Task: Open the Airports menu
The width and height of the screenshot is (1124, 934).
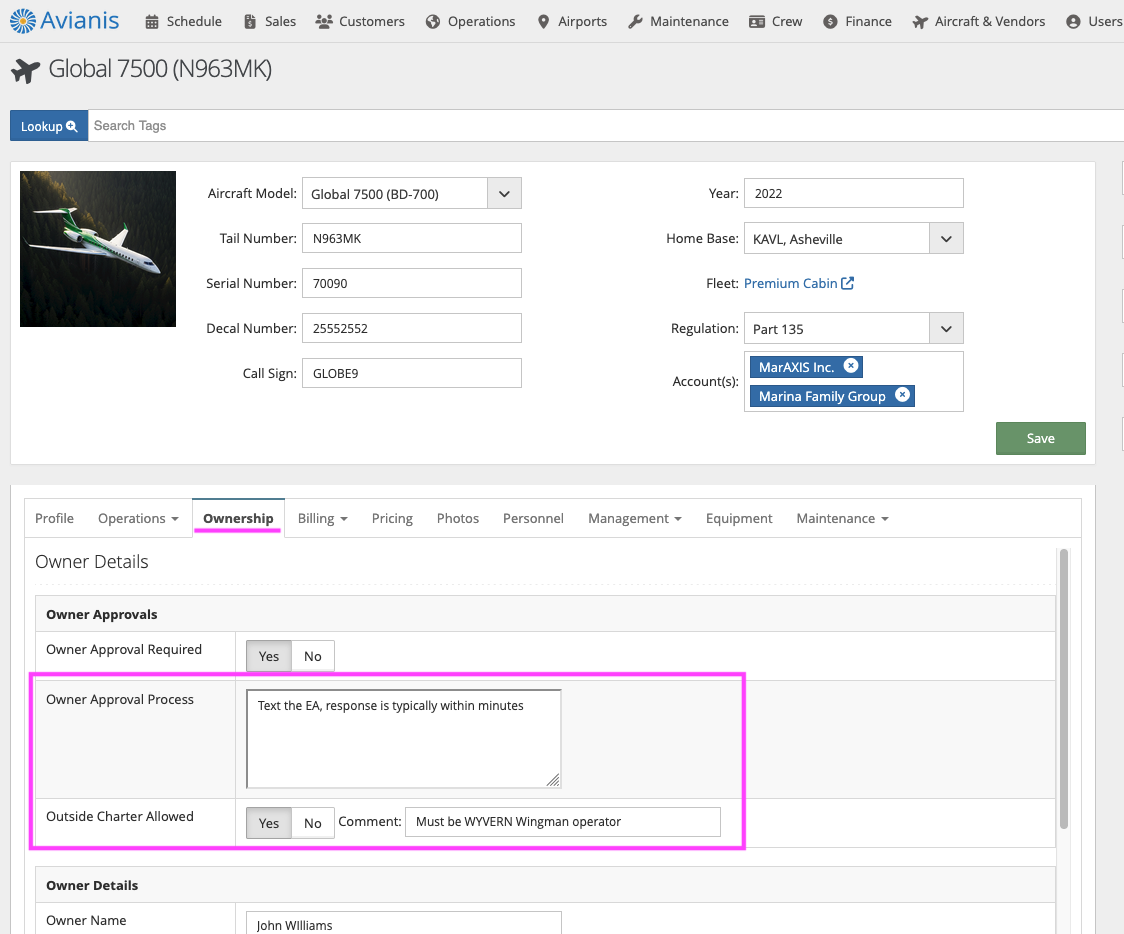Action: tap(572, 22)
